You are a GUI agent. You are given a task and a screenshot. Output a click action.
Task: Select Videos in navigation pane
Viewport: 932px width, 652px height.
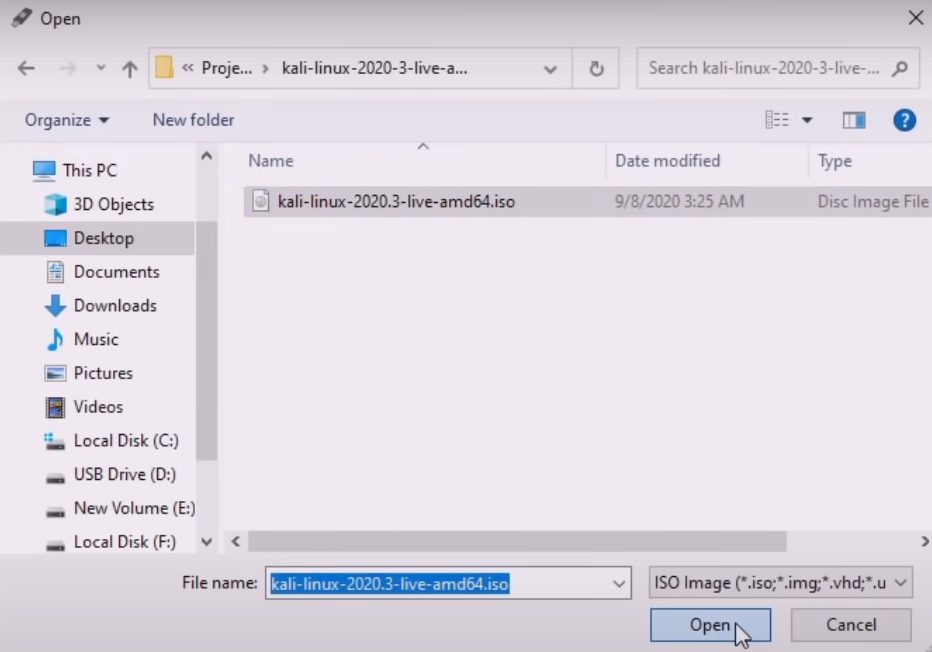click(x=98, y=407)
